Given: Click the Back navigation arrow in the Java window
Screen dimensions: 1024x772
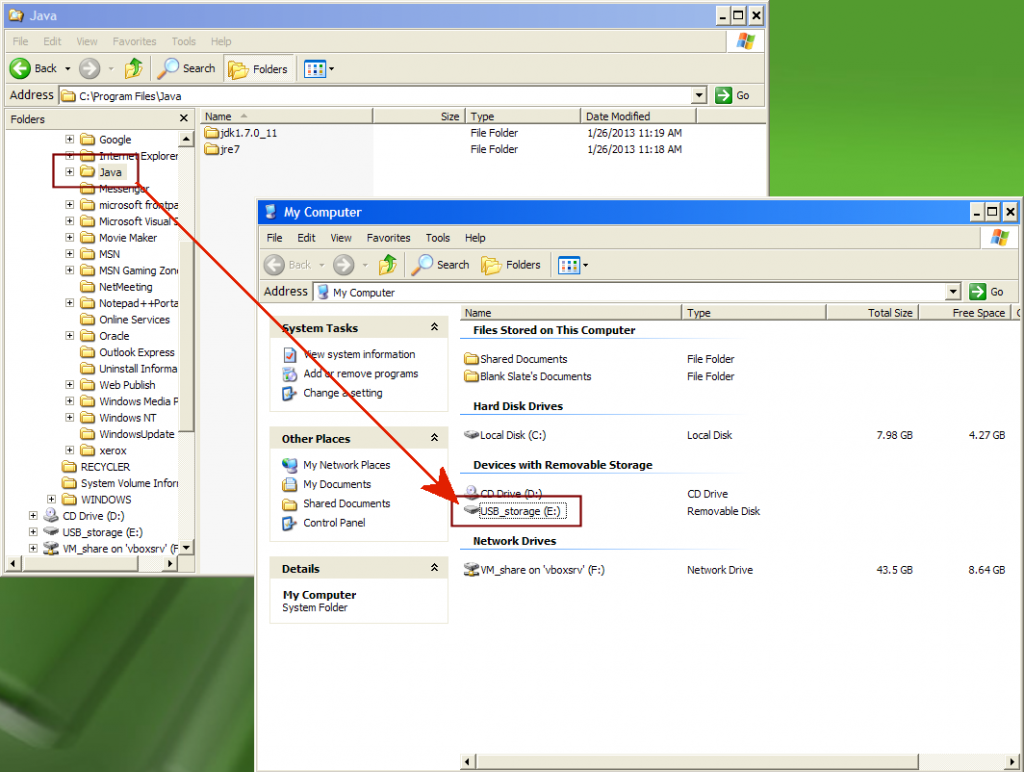Looking at the screenshot, I should click(x=22, y=68).
